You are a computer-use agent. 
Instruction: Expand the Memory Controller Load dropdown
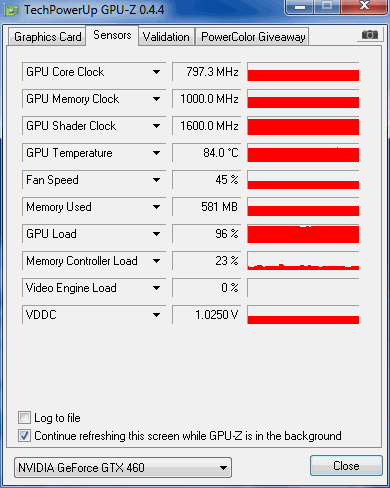(x=156, y=261)
